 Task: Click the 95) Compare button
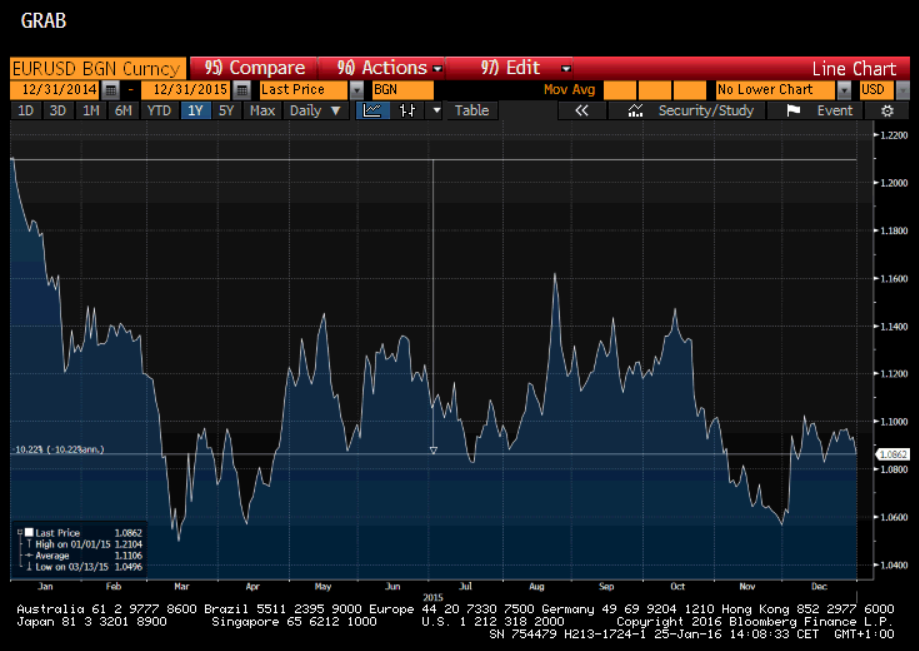point(254,68)
